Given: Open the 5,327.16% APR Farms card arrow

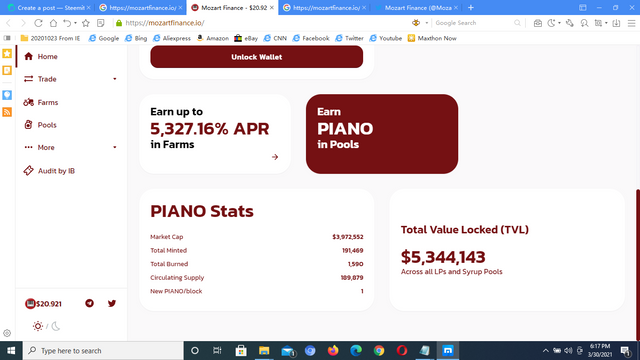Looking at the screenshot, I should [275, 157].
